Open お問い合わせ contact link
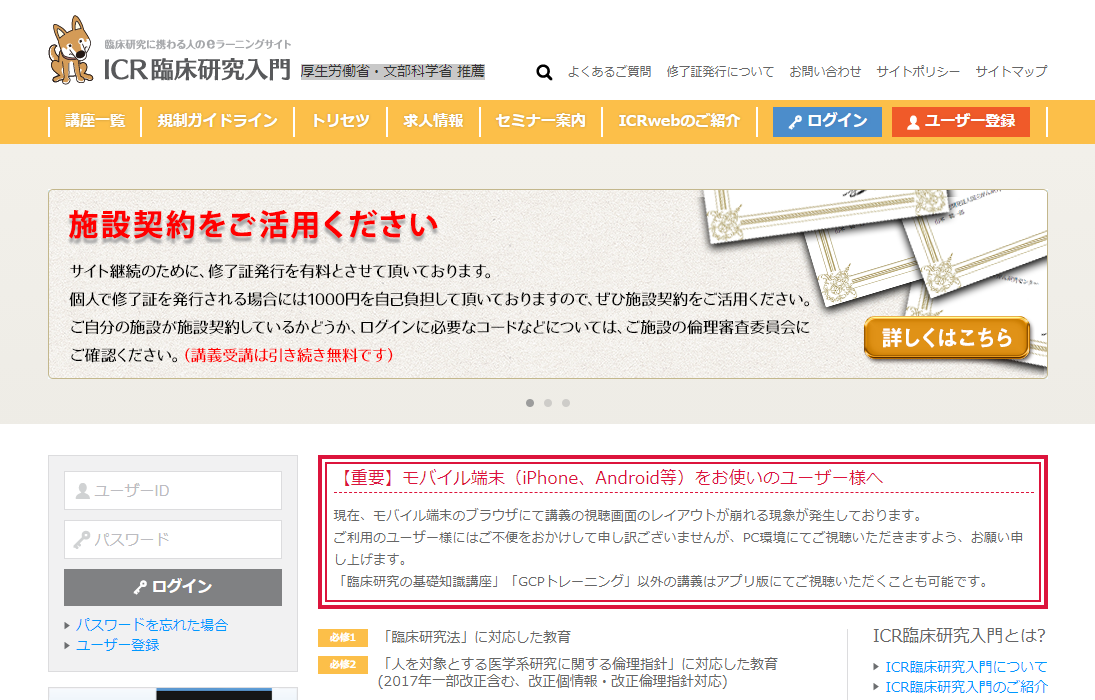This screenshot has height=700, width=1095. pos(825,71)
